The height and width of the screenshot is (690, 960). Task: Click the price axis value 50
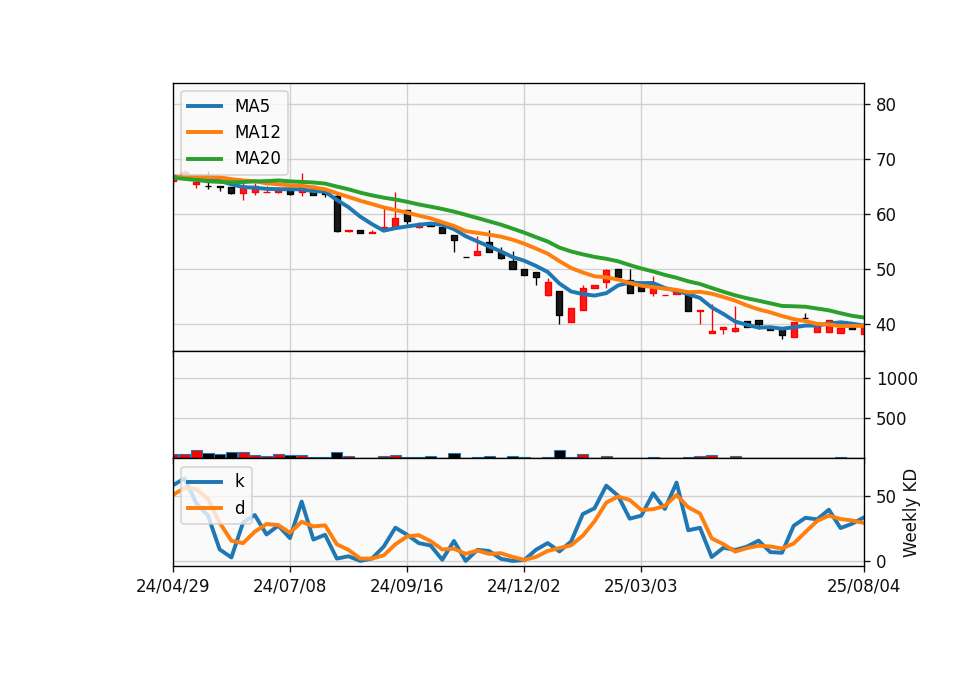click(x=886, y=270)
